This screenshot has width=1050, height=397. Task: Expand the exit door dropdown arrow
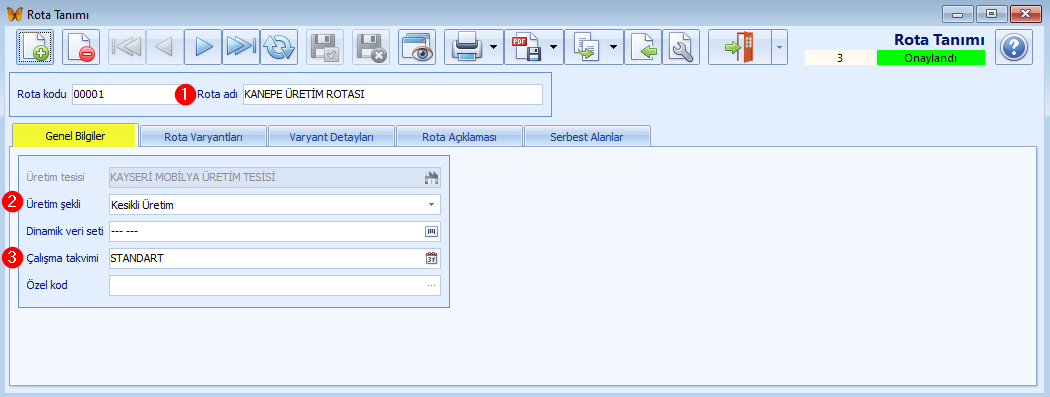779,47
